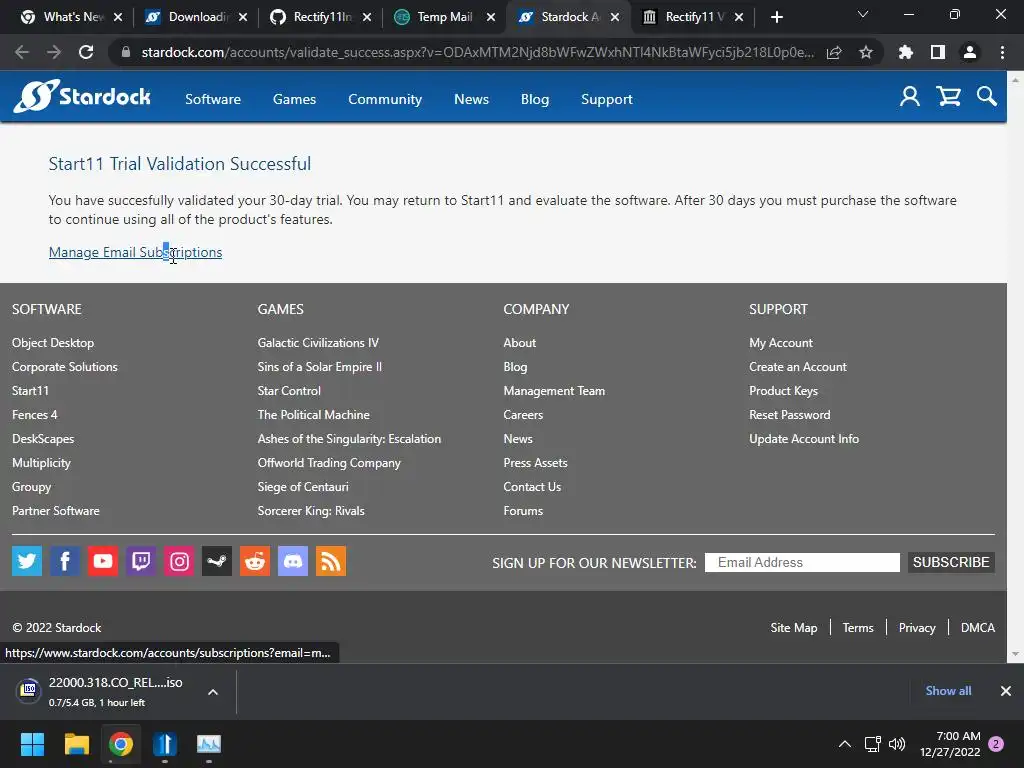Image resolution: width=1024 pixels, height=768 pixels.
Task: Click the Site Map footer link
Action: (793, 628)
